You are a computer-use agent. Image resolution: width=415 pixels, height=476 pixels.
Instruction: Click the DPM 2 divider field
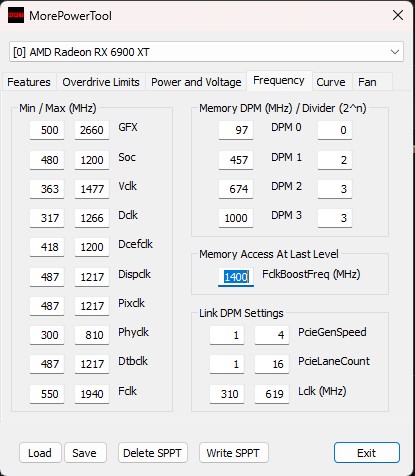pos(335,189)
